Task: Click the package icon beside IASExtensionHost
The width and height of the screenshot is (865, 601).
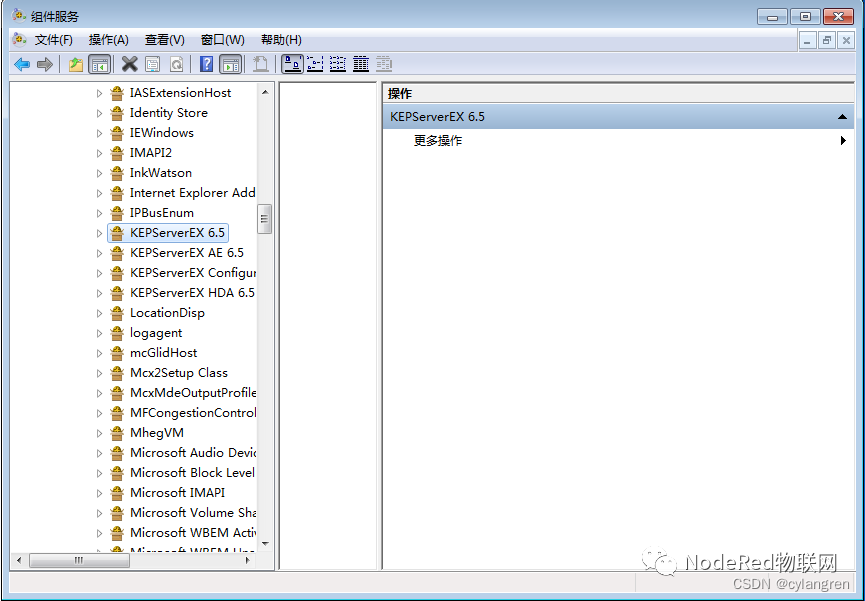Action: (x=117, y=93)
